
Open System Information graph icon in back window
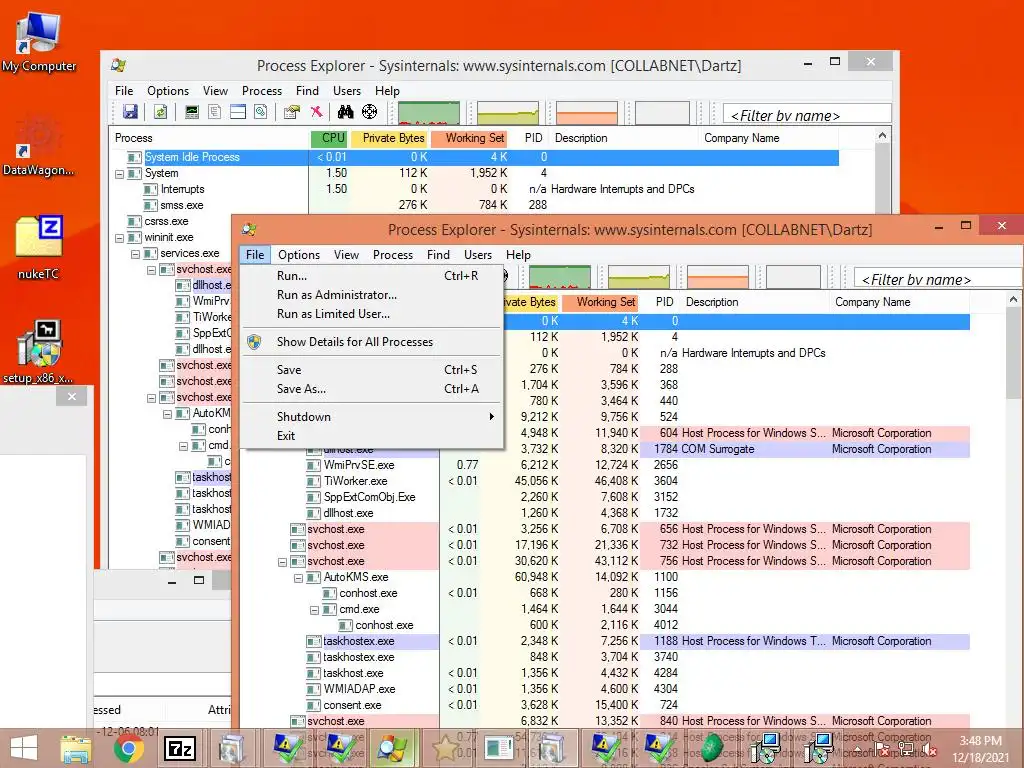coord(191,112)
